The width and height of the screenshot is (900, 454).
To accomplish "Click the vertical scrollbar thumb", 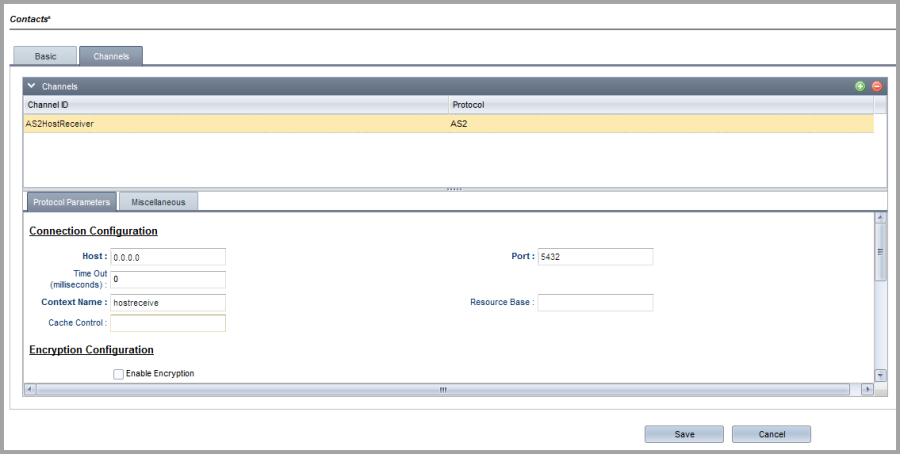I will click(880, 252).
